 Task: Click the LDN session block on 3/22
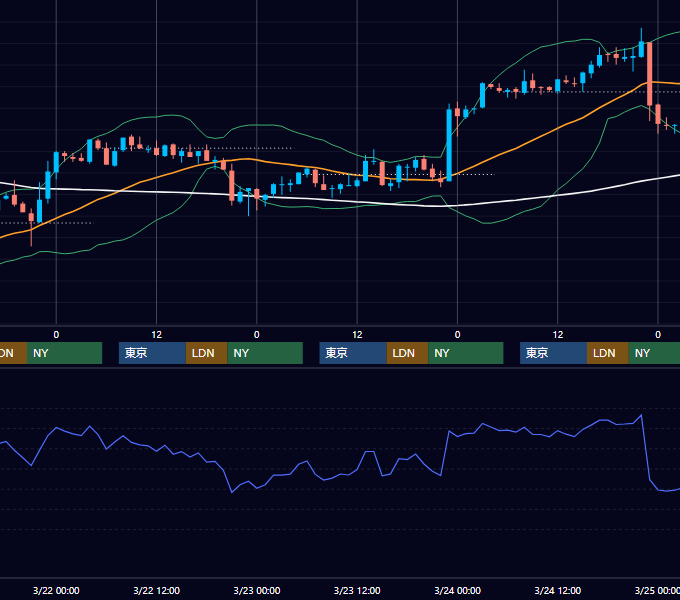pos(206,353)
